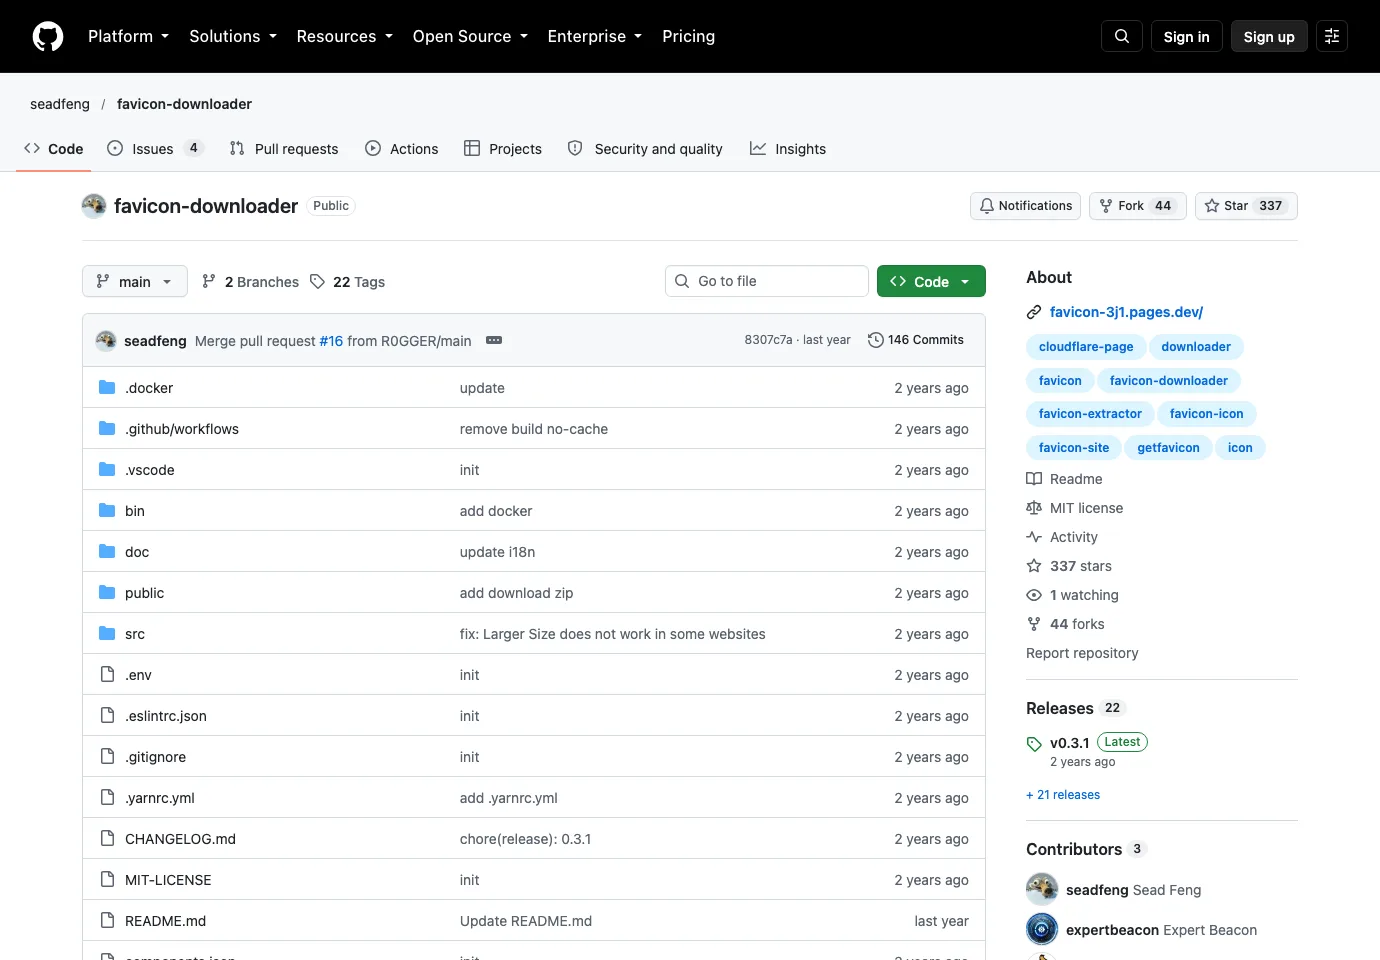
Task: Expand the Platform menu
Action: pyautogui.click(x=128, y=37)
